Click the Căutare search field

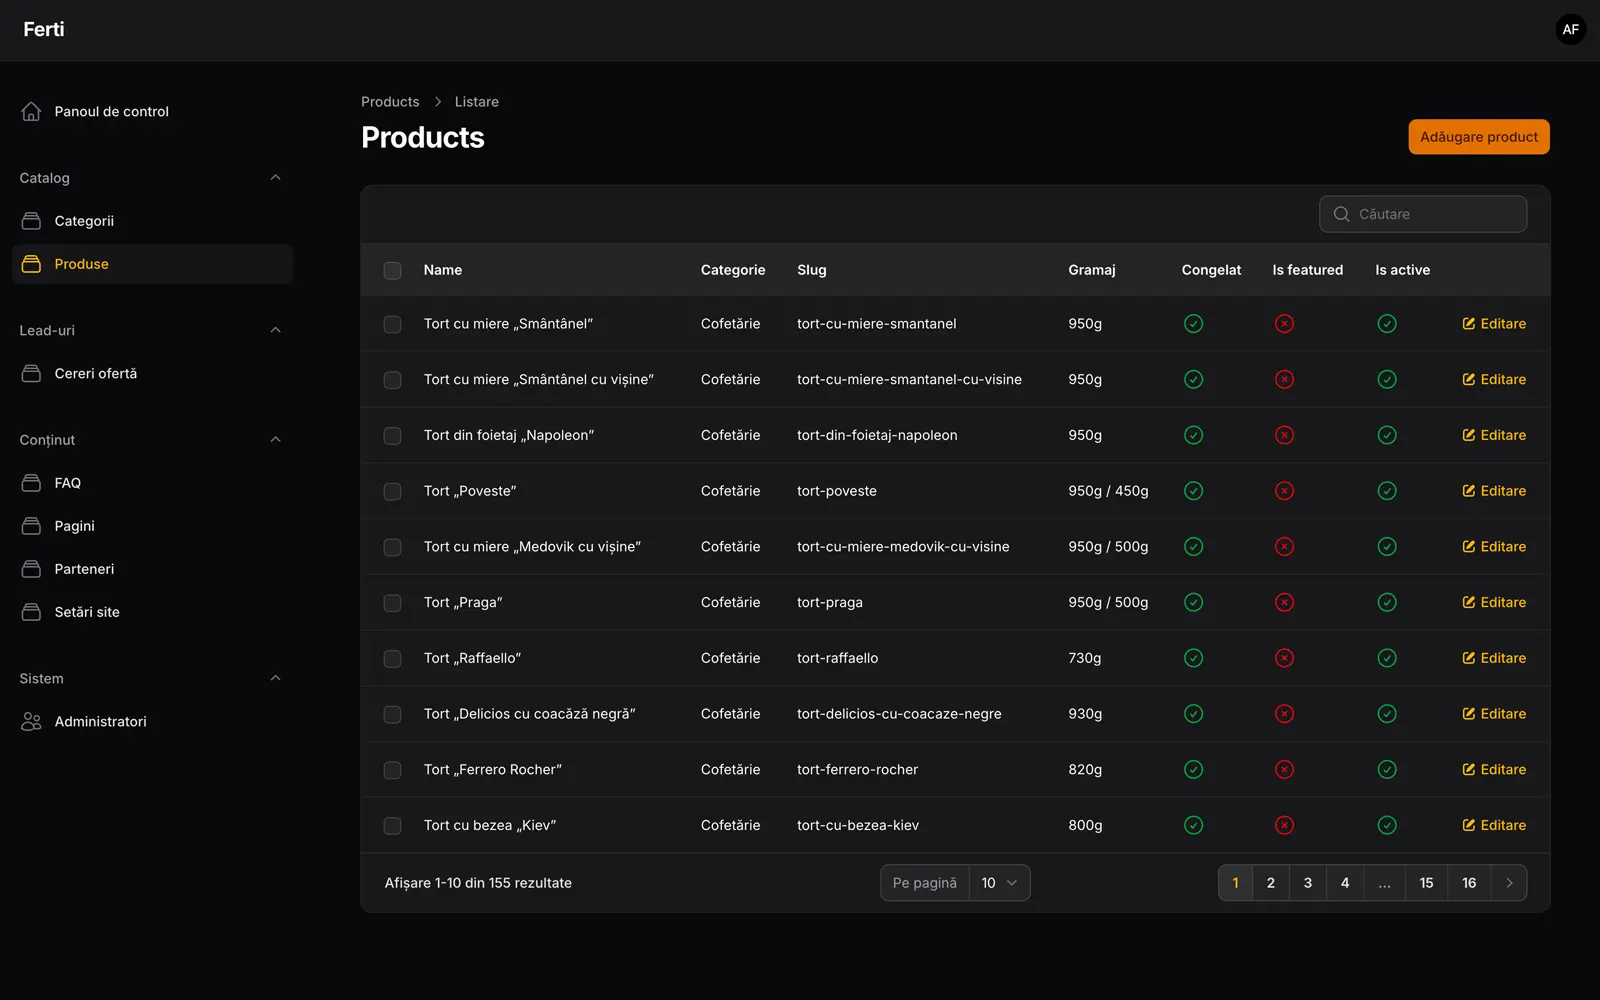click(x=1423, y=214)
